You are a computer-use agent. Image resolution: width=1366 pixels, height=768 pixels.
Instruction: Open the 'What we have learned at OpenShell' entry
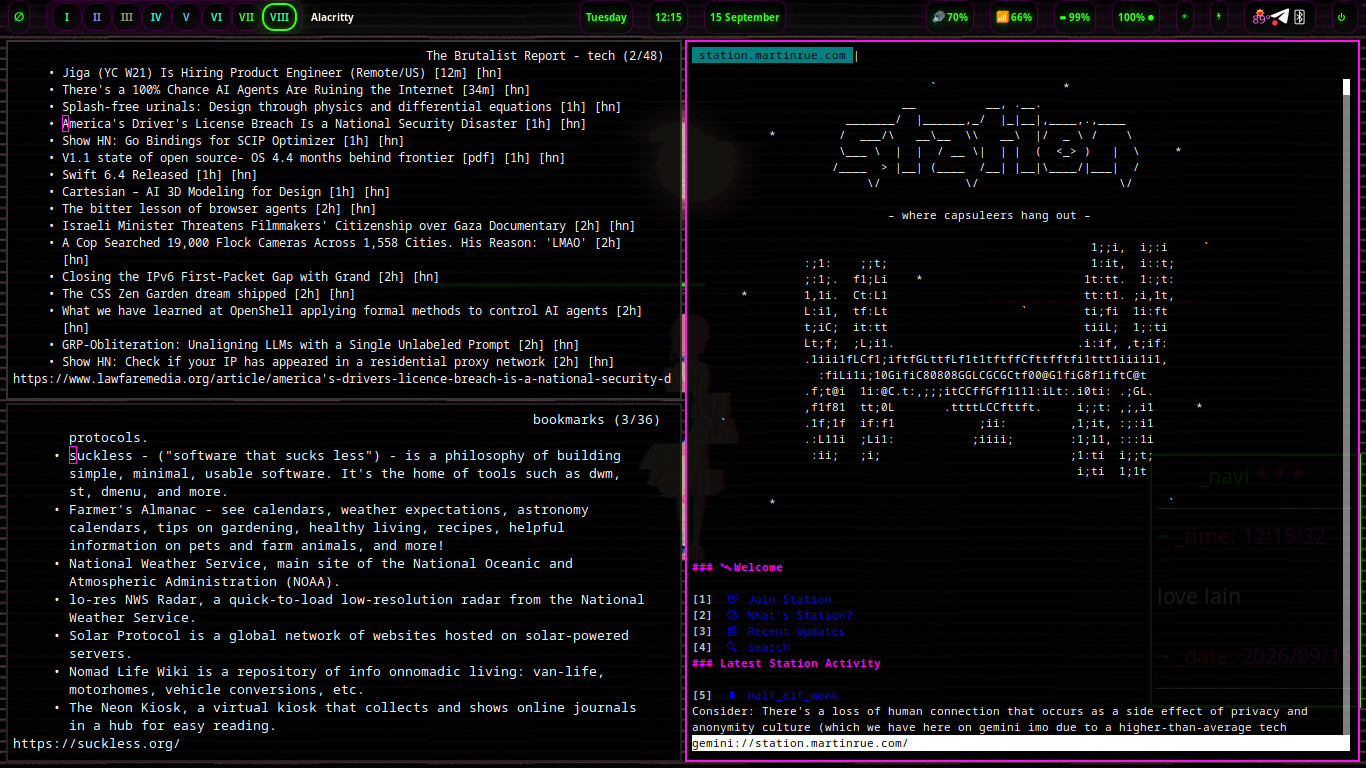pos(352,319)
